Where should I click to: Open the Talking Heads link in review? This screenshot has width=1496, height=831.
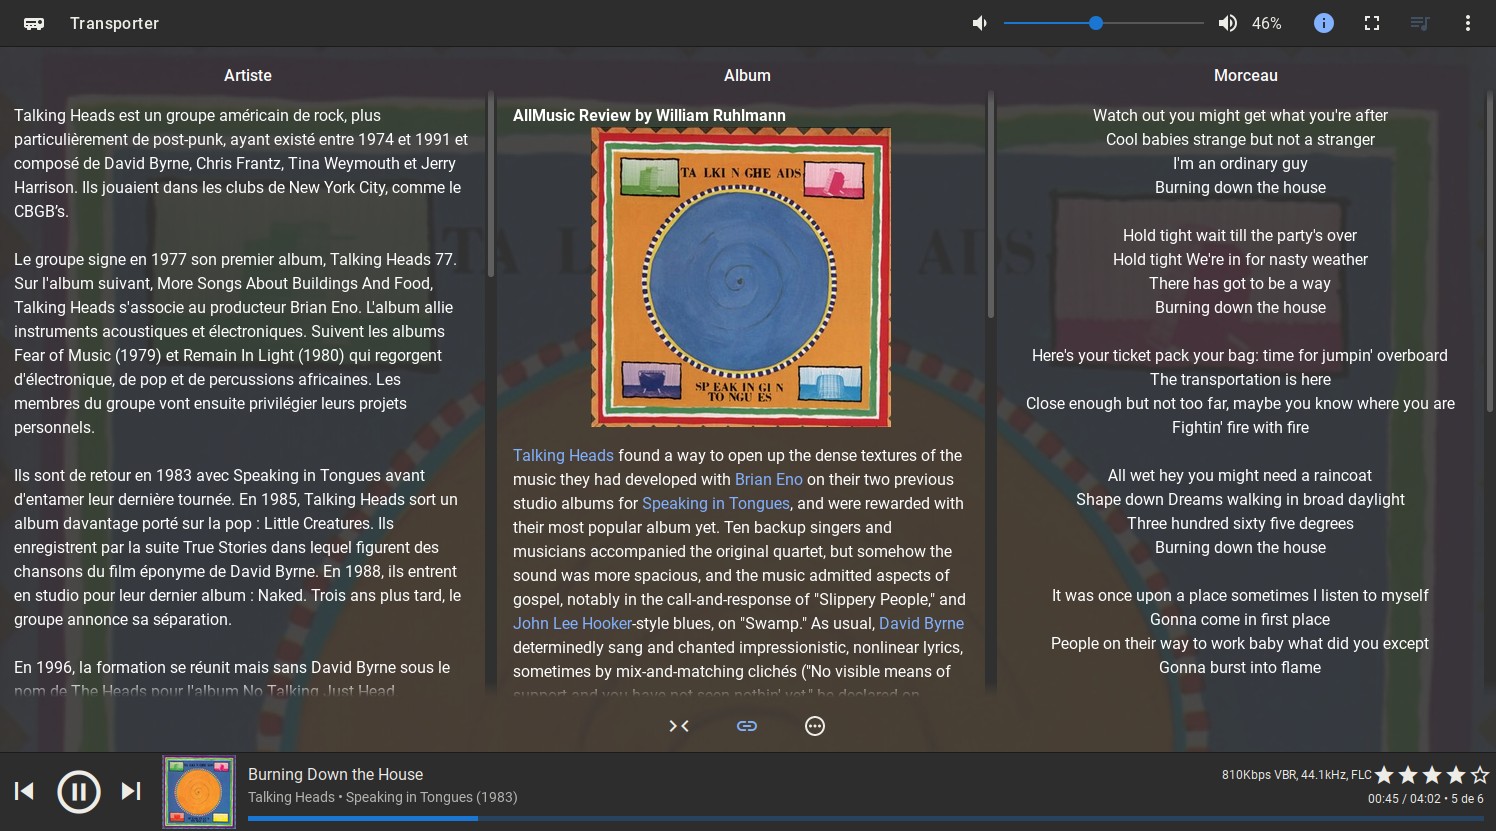pyautogui.click(x=563, y=455)
